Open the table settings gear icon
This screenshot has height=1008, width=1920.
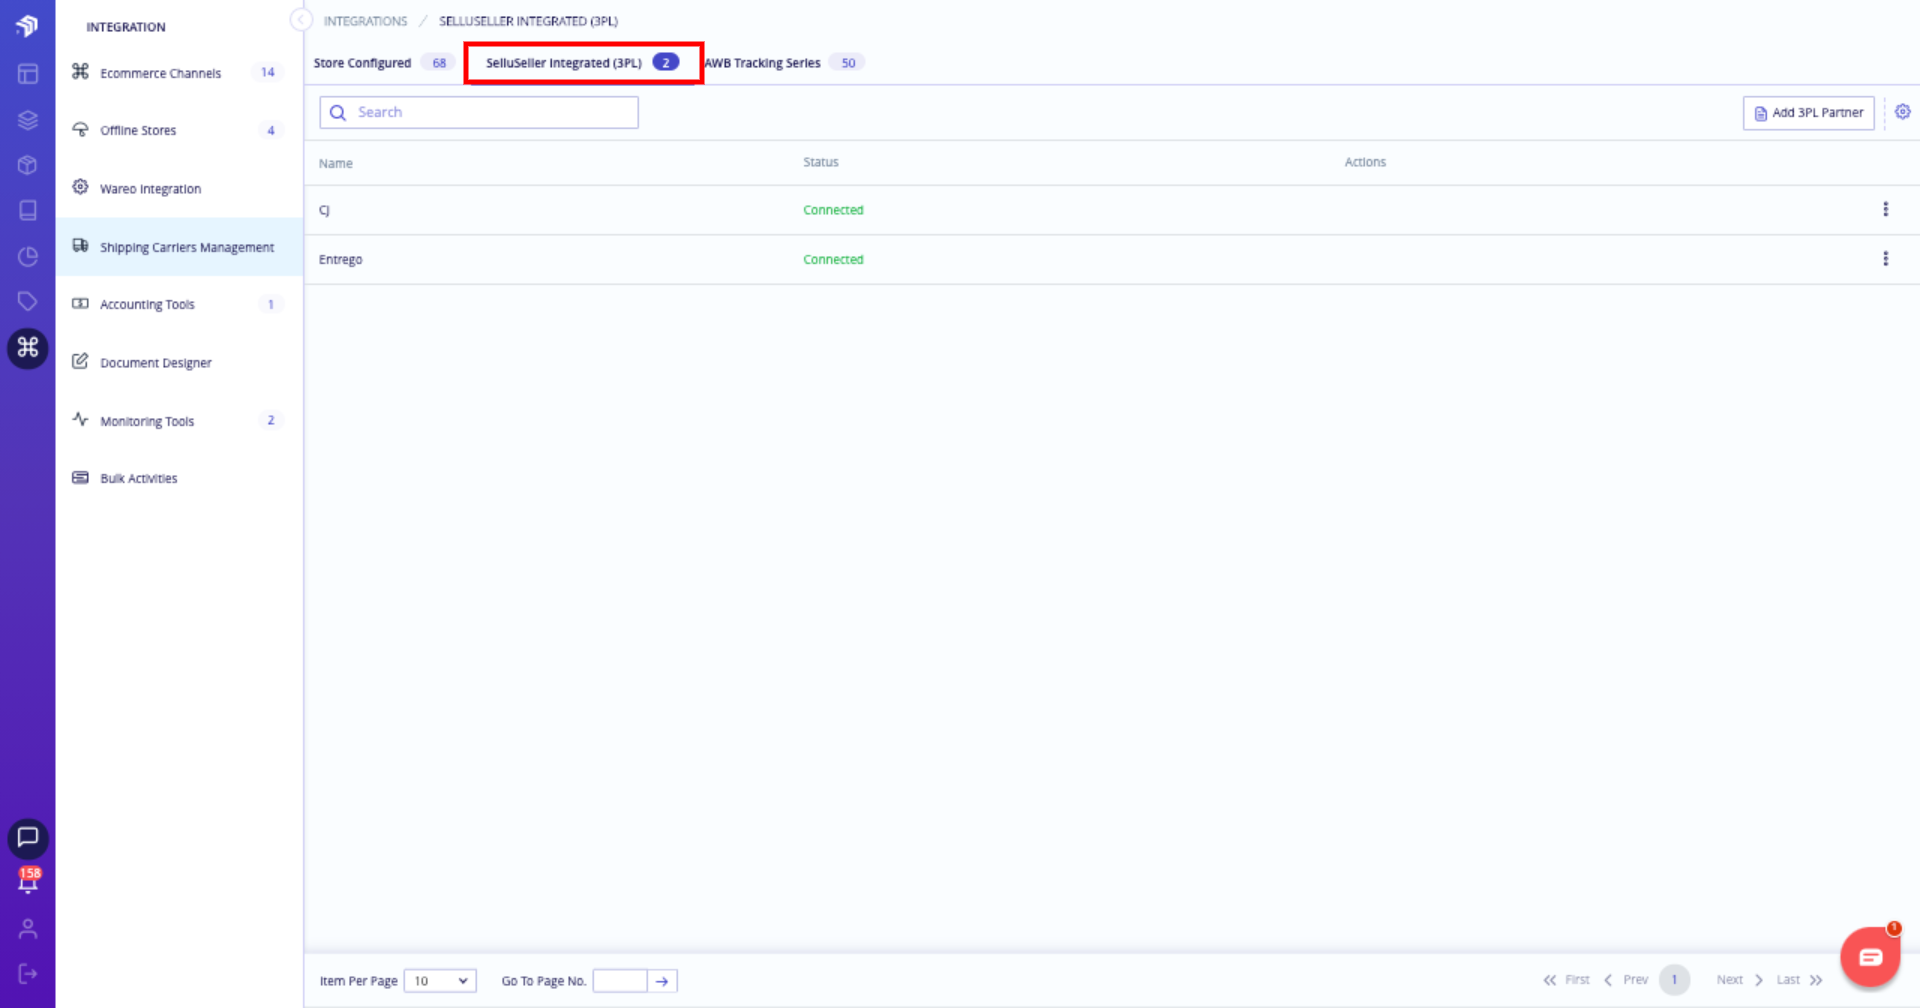pos(1903,112)
